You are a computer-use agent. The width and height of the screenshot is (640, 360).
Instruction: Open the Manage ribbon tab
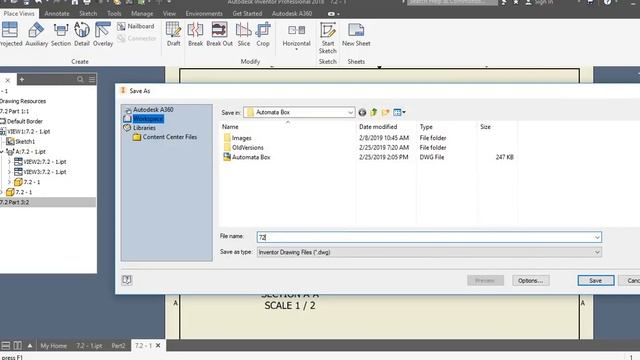[x=142, y=13]
